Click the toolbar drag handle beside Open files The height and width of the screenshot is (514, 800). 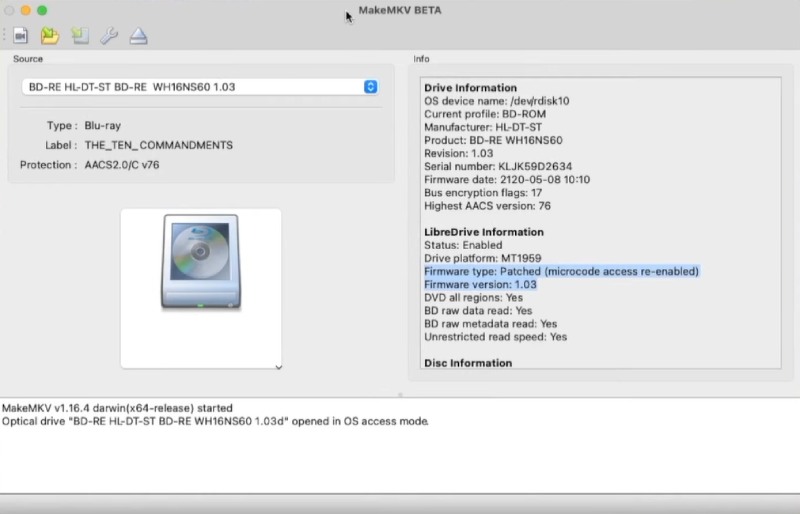5,35
